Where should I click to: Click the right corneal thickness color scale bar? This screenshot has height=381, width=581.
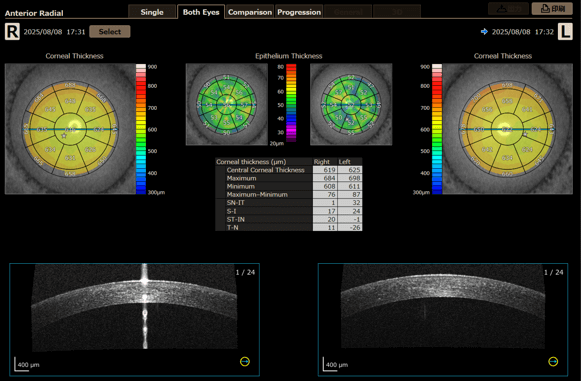[141, 129]
